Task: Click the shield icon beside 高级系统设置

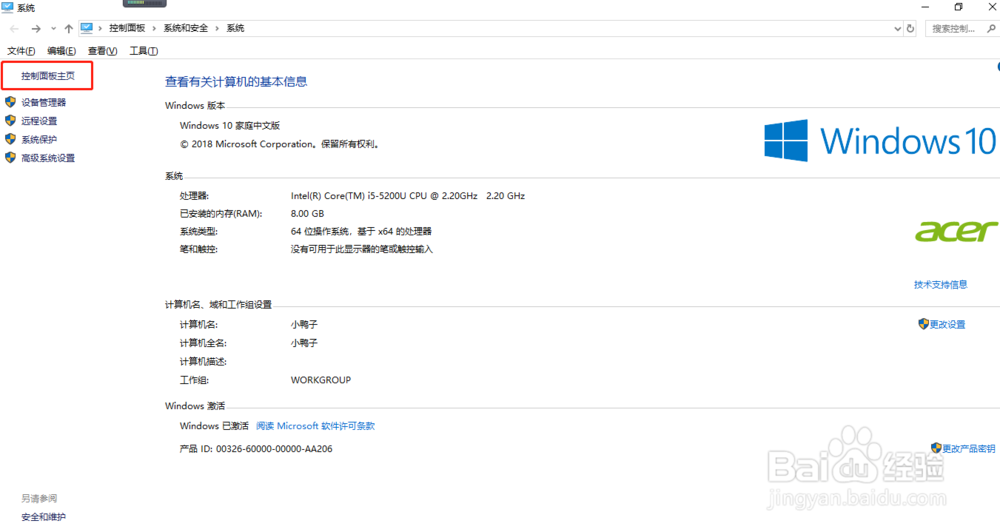Action: [x=10, y=158]
